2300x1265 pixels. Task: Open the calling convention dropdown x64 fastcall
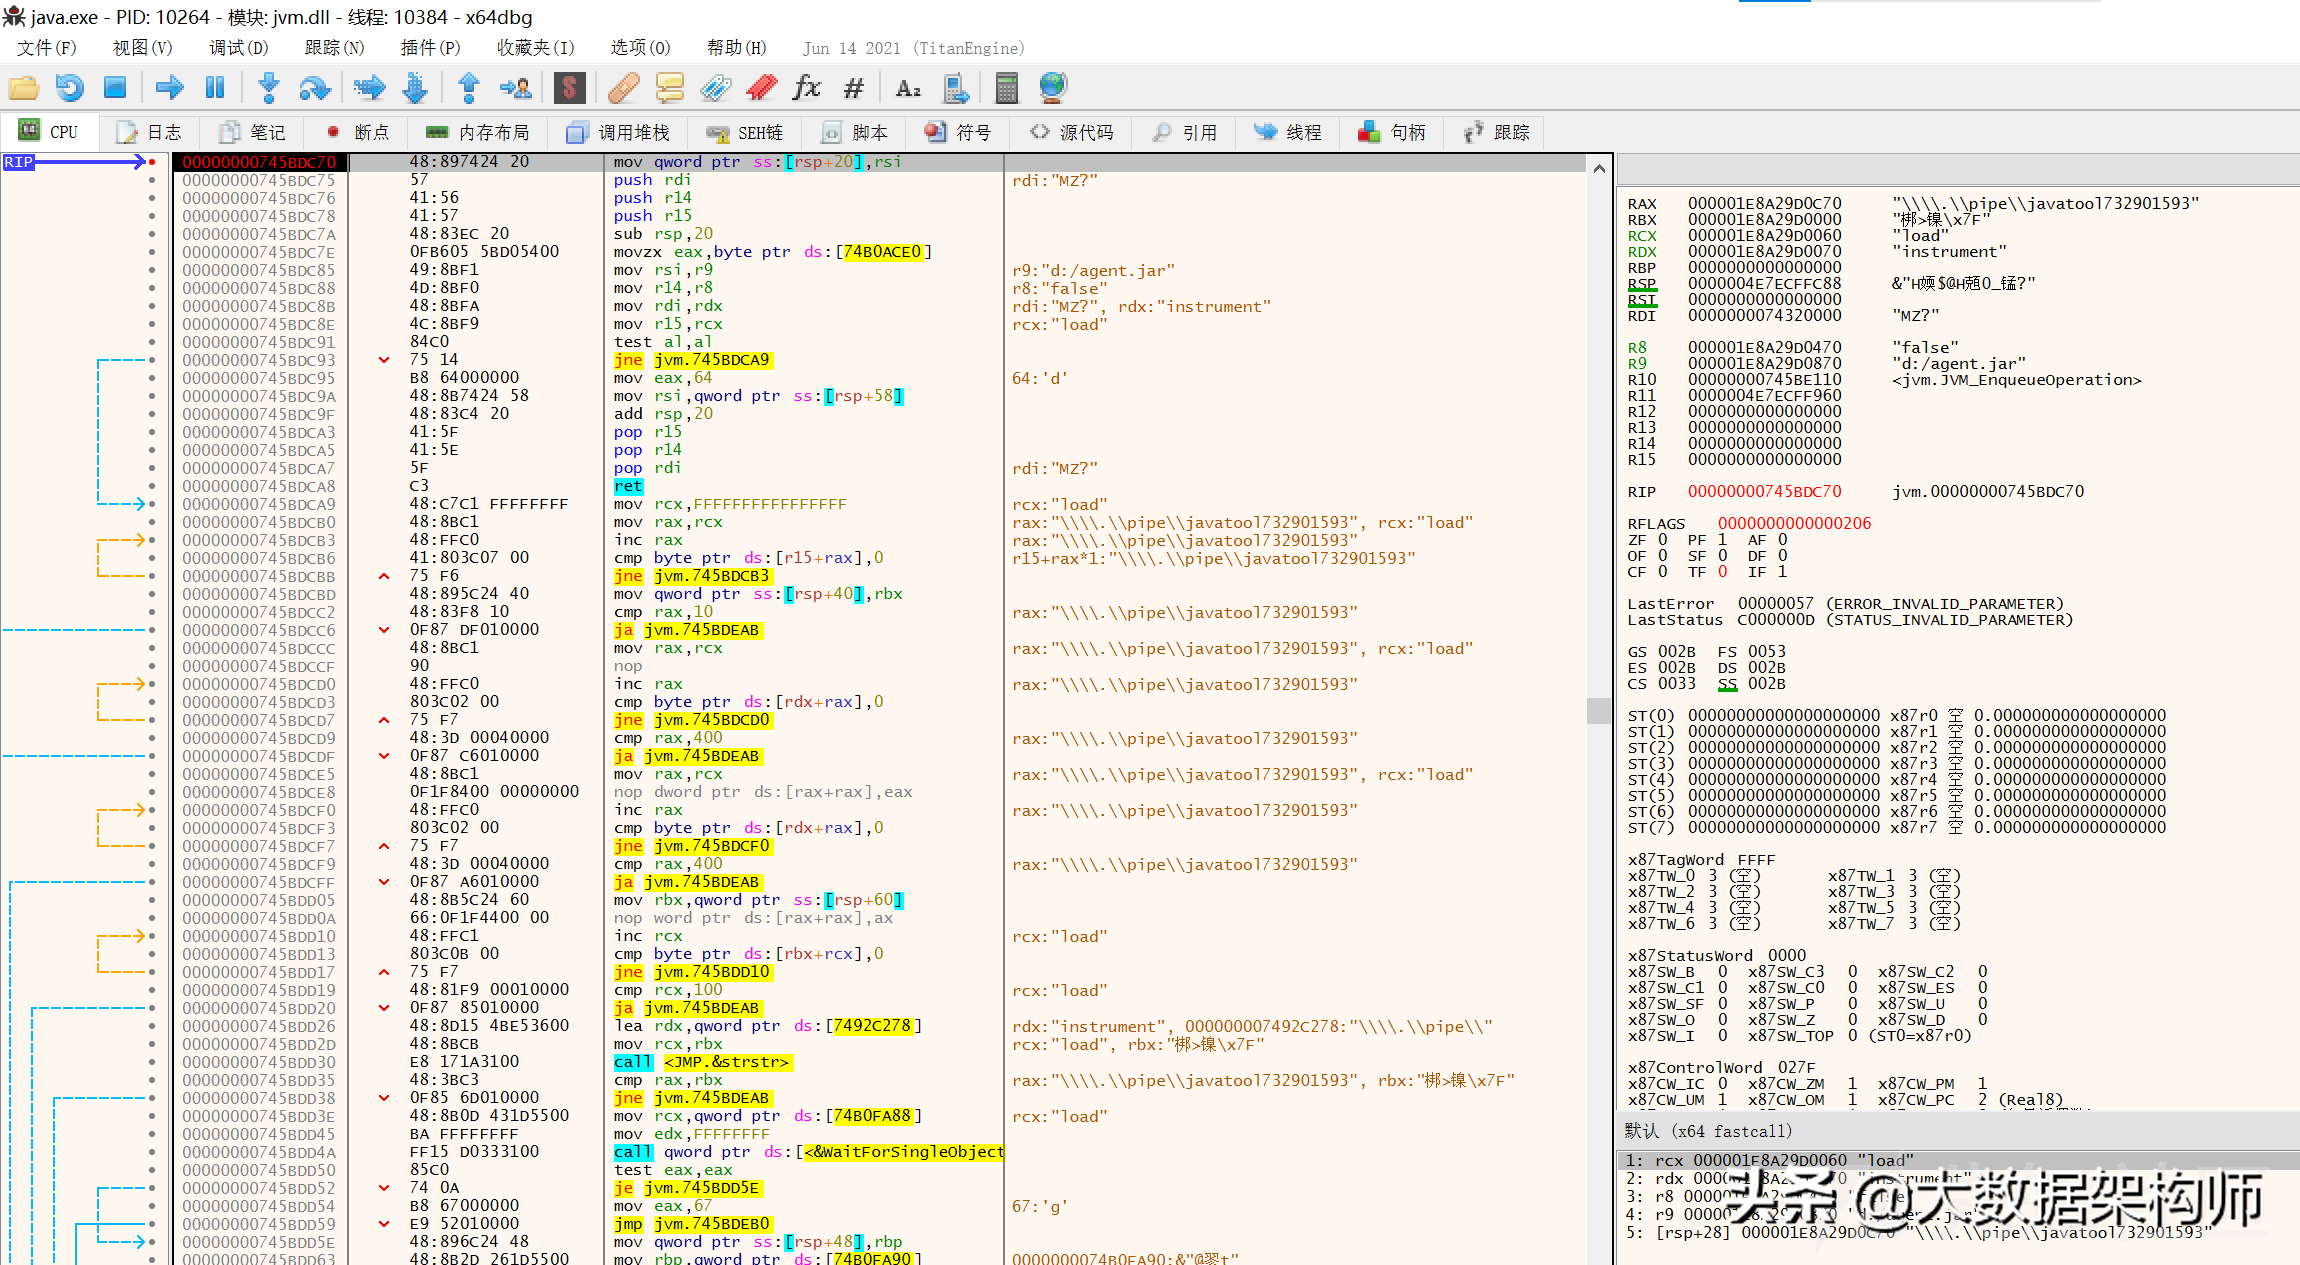click(1708, 1131)
